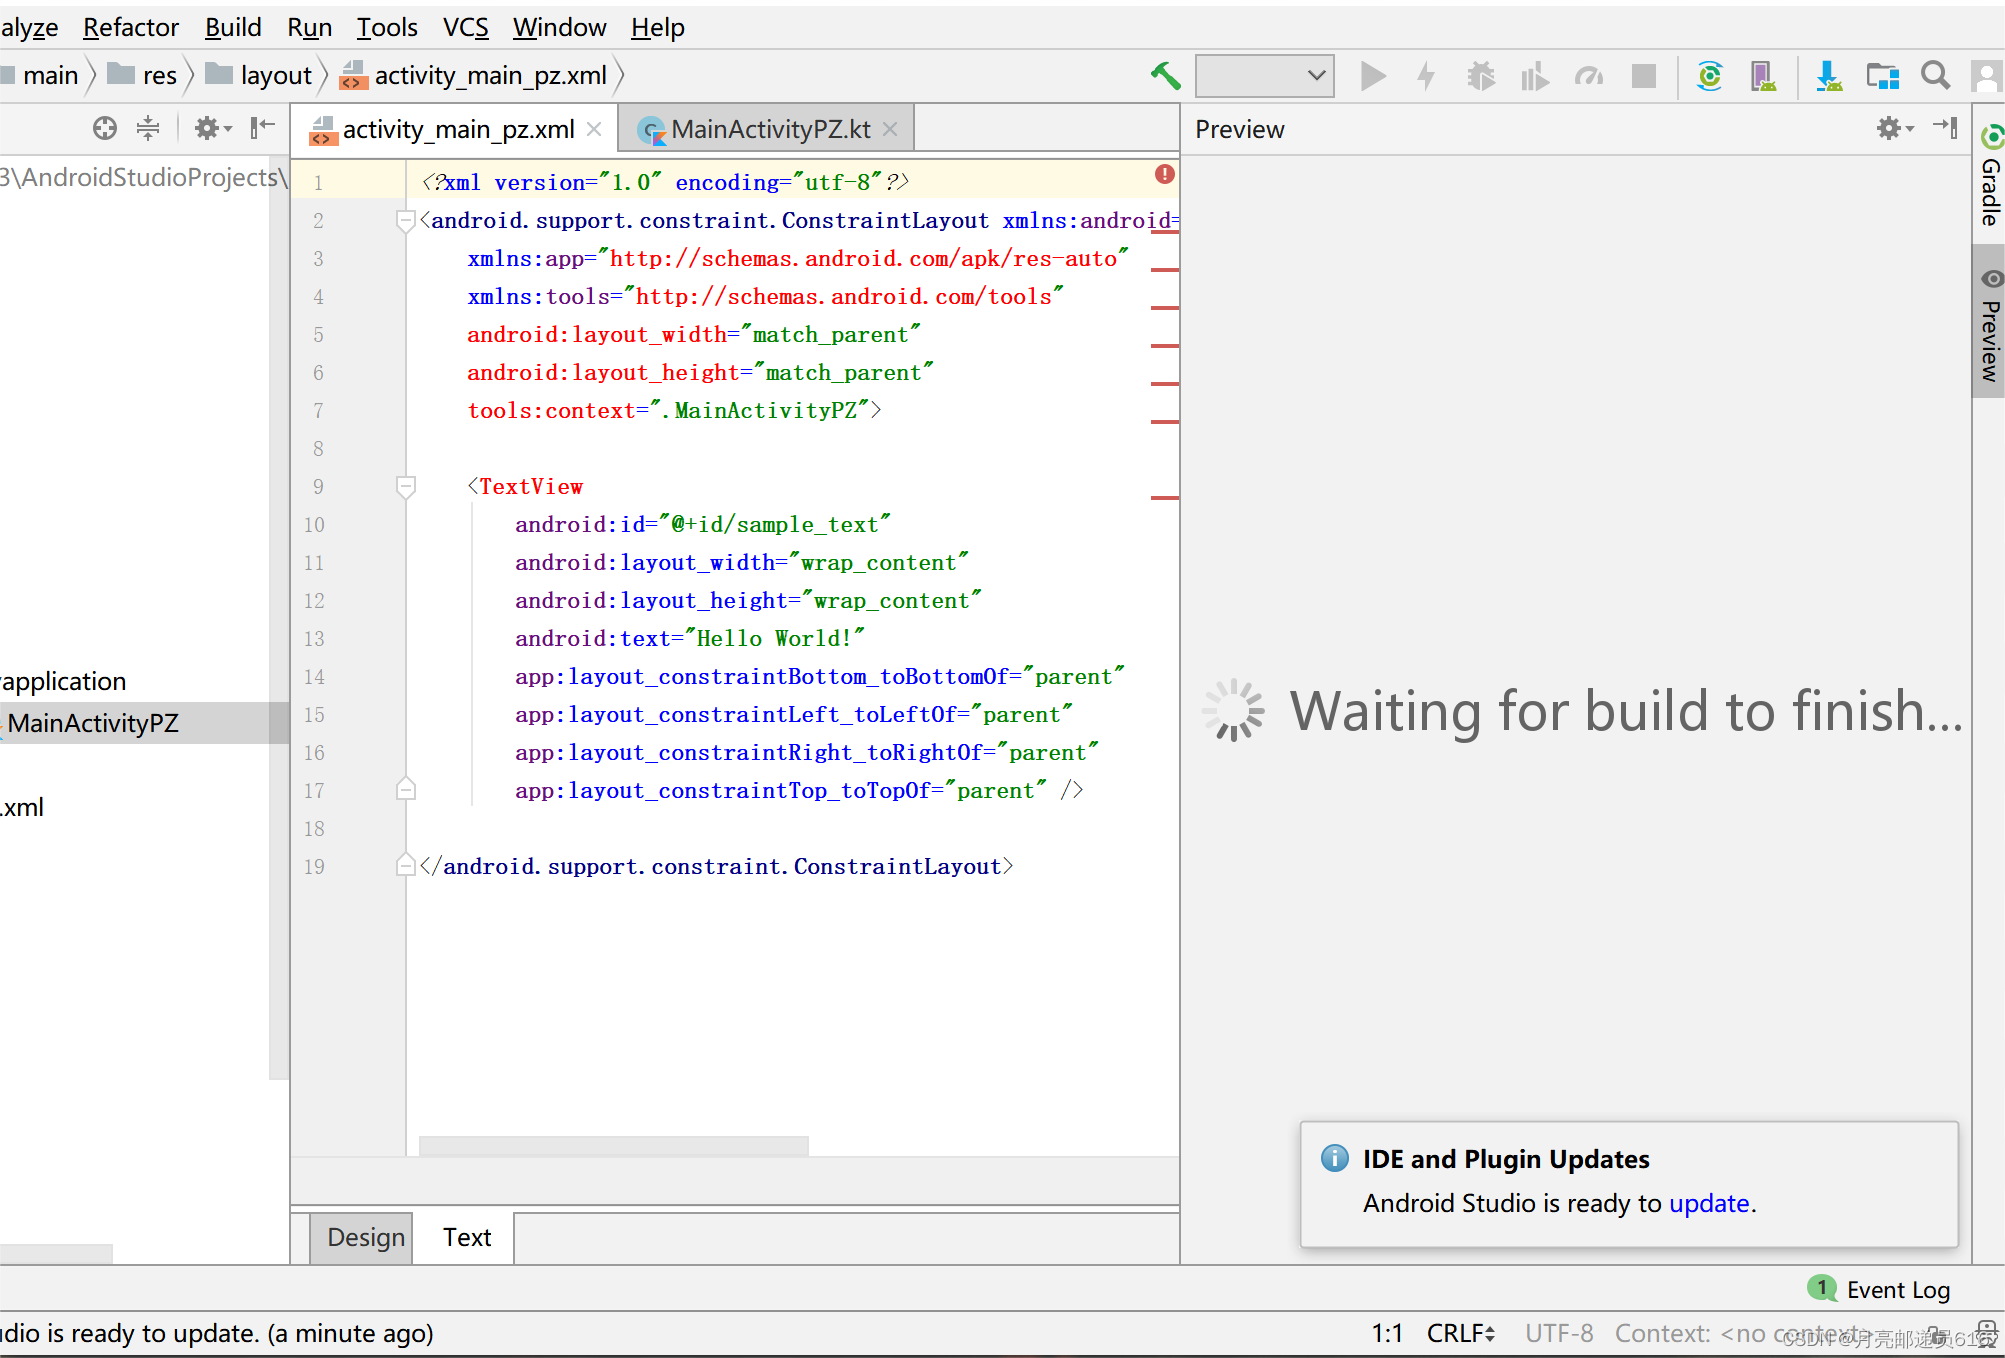
Task: Open the Refactor menu
Action: (x=130, y=27)
